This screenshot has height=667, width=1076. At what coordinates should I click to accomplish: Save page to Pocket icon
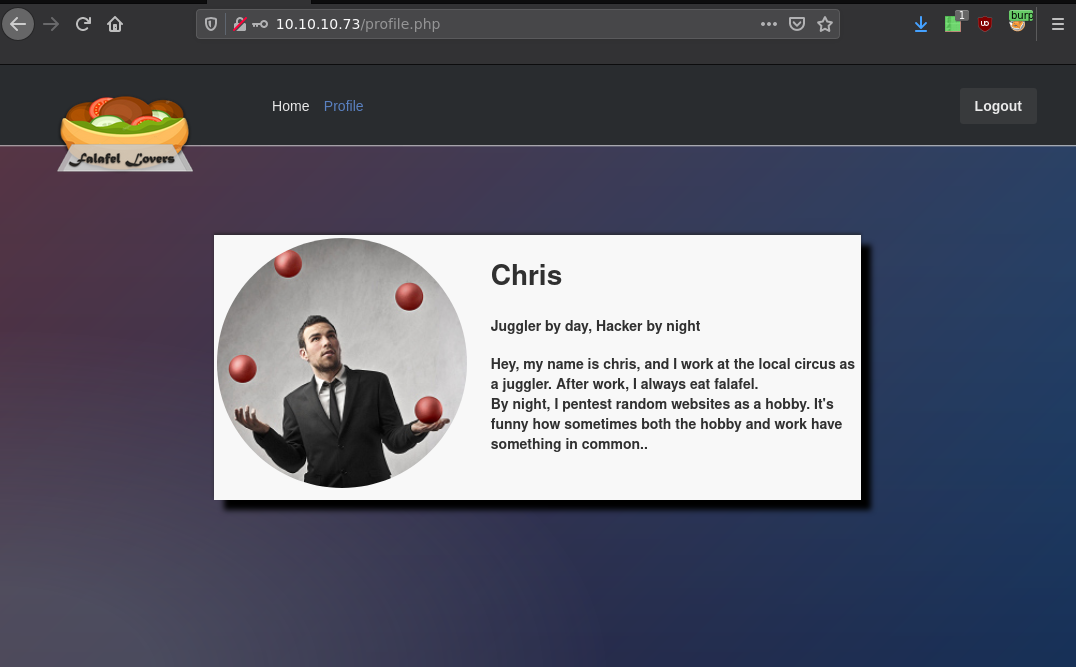point(797,25)
